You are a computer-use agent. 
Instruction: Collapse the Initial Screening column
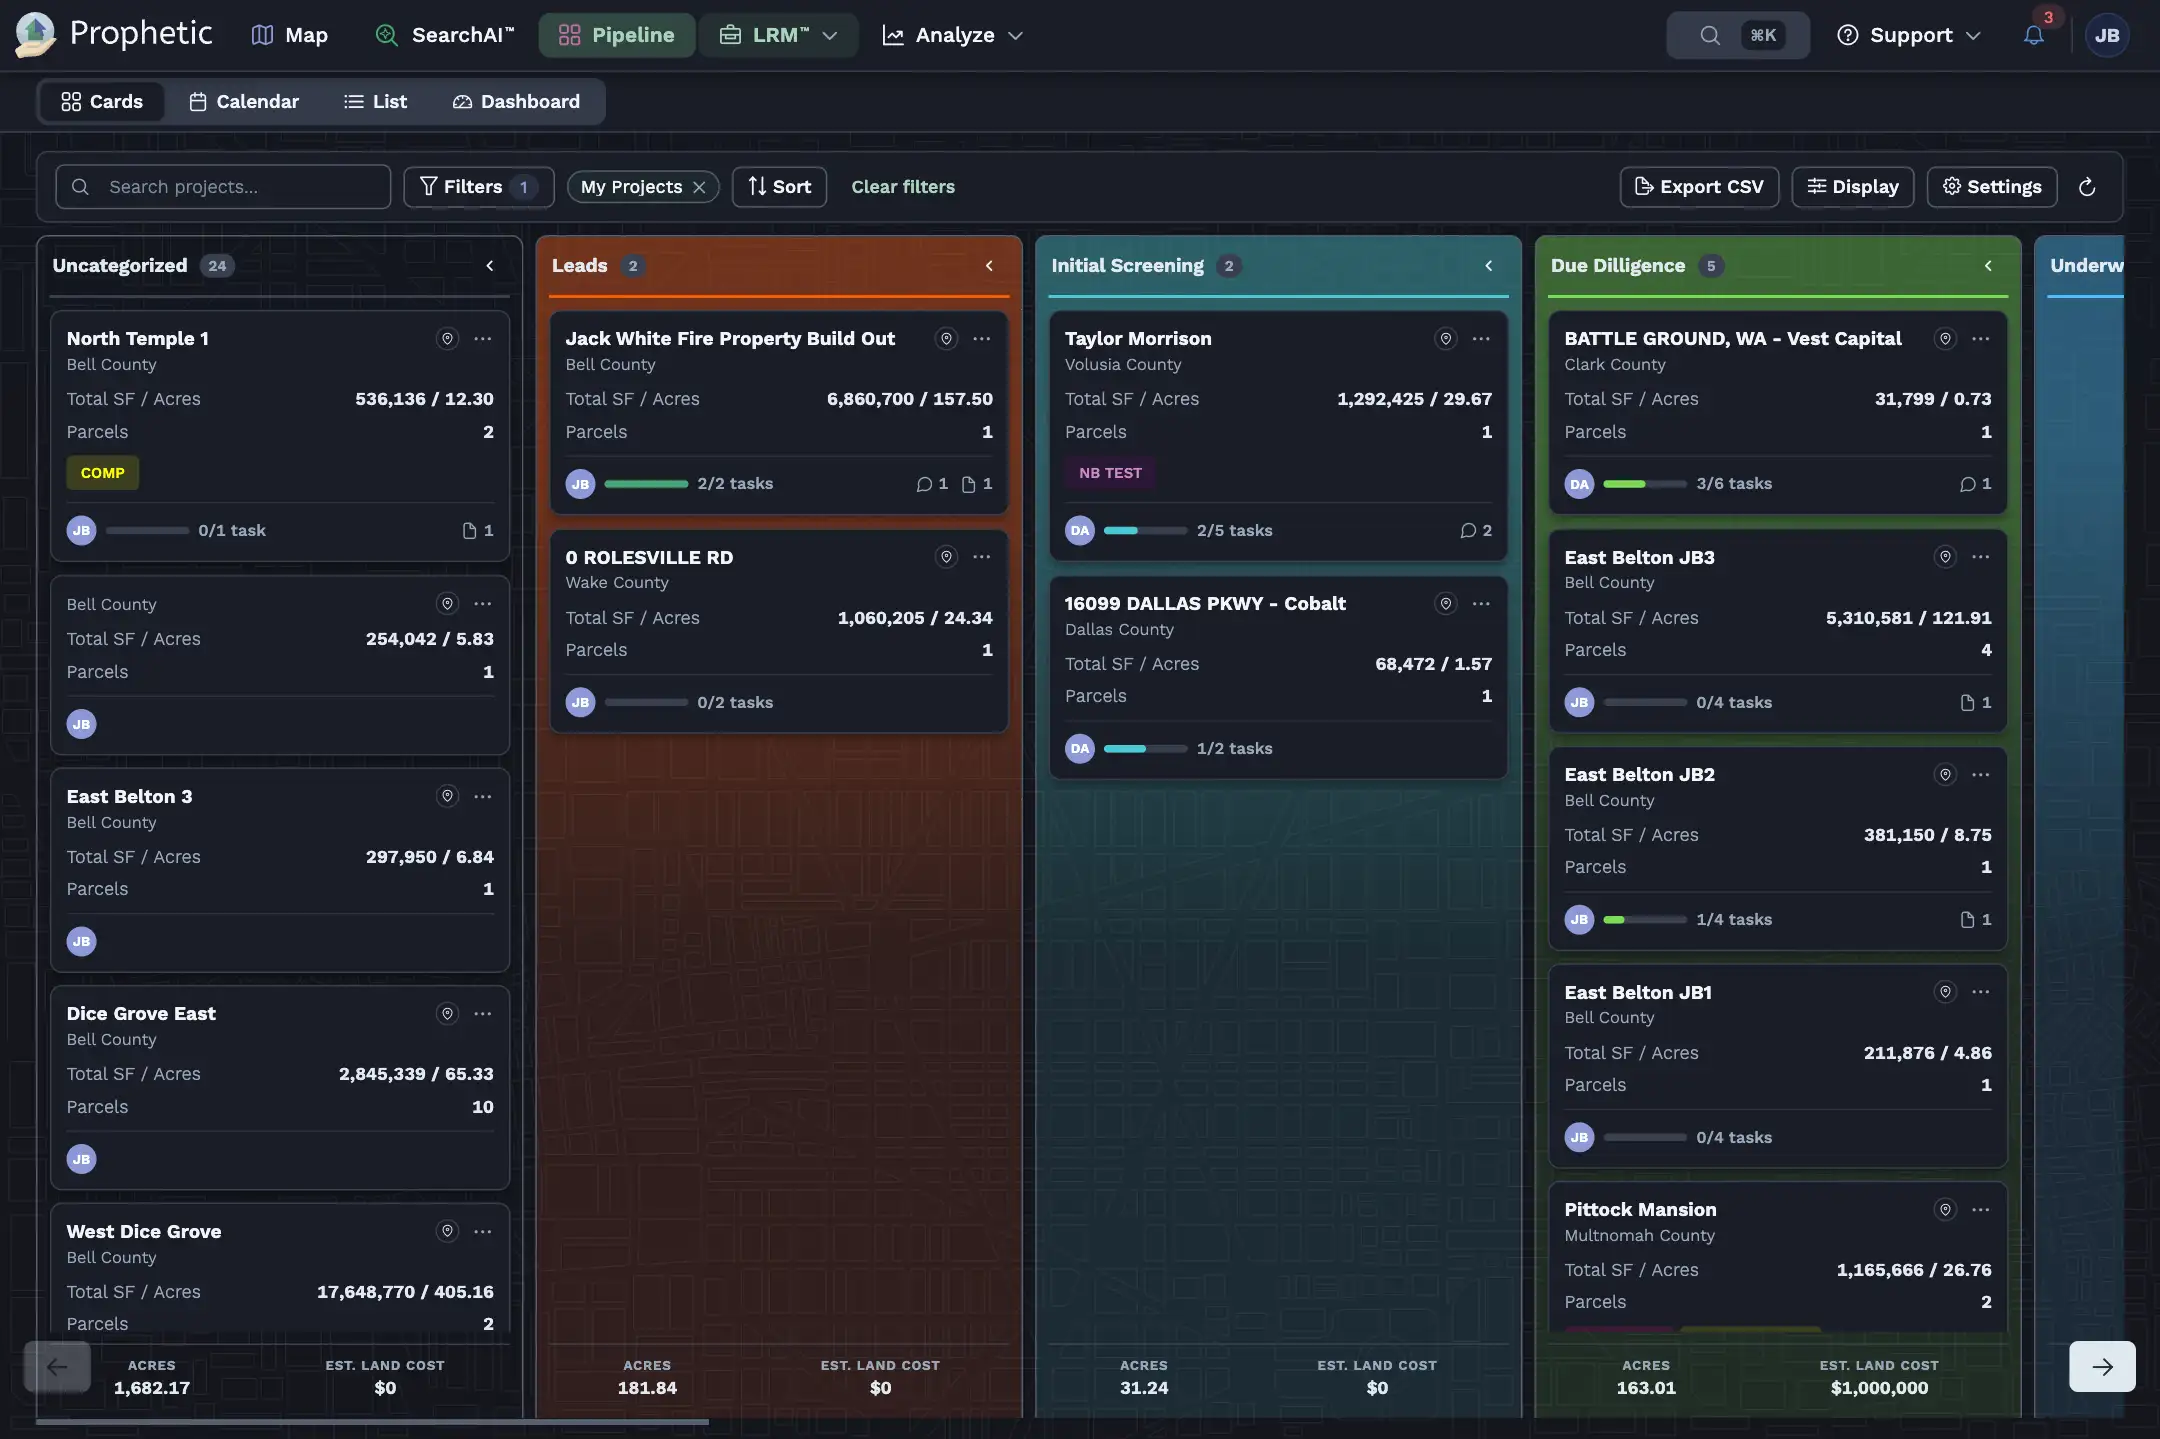click(x=1488, y=266)
